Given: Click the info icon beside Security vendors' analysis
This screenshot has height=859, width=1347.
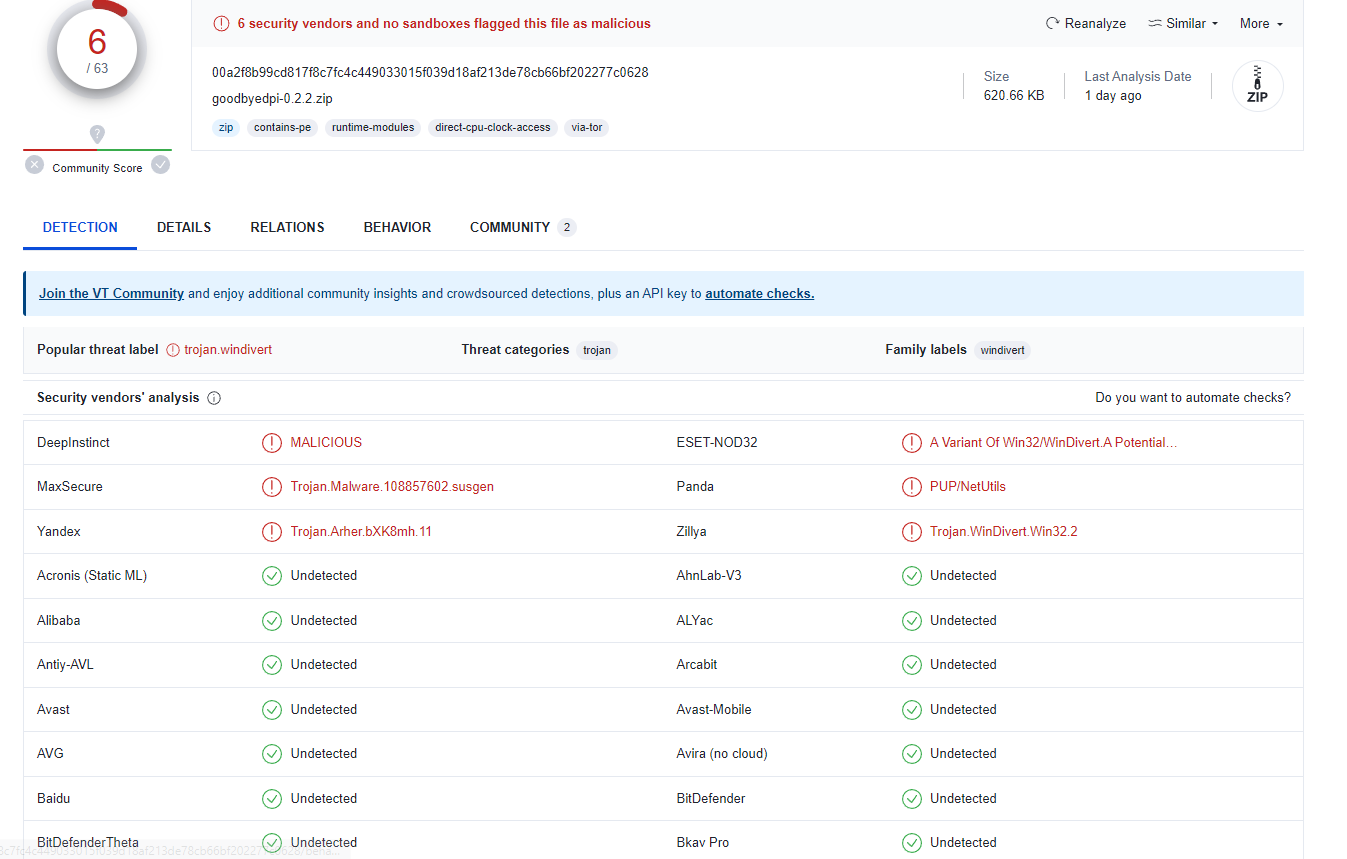Looking at the screenshot, I should click(214, 398).
